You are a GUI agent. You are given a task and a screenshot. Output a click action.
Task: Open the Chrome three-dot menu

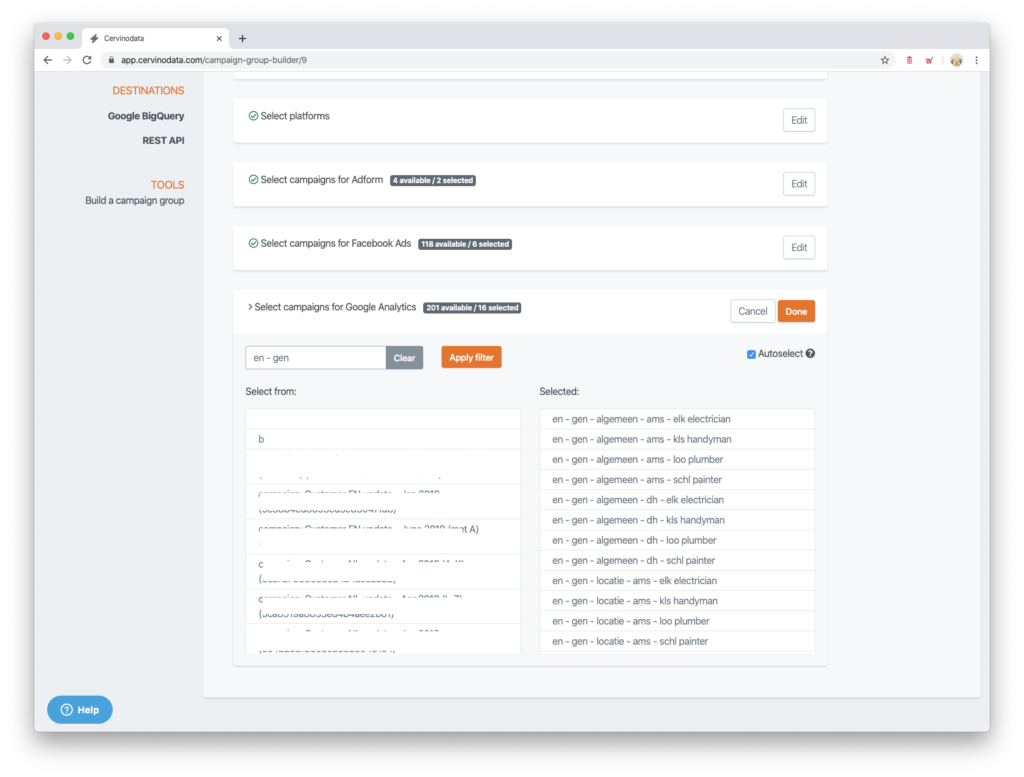coord(976,60)
